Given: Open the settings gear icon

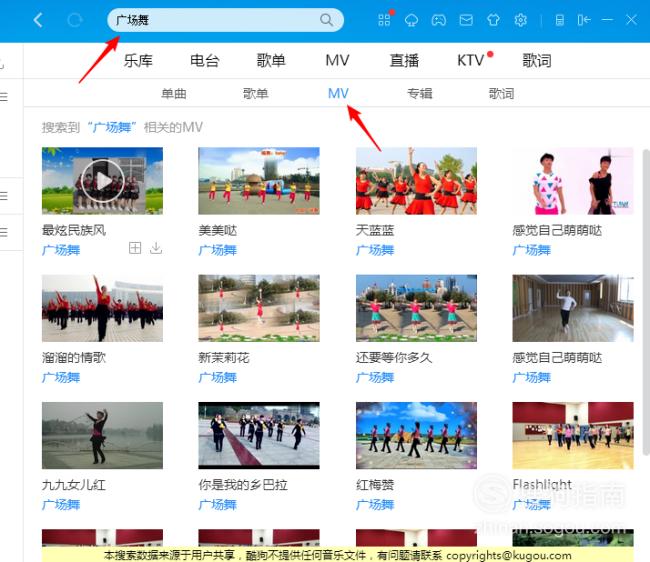Looking at the screenshot, I should click(520, 20).
